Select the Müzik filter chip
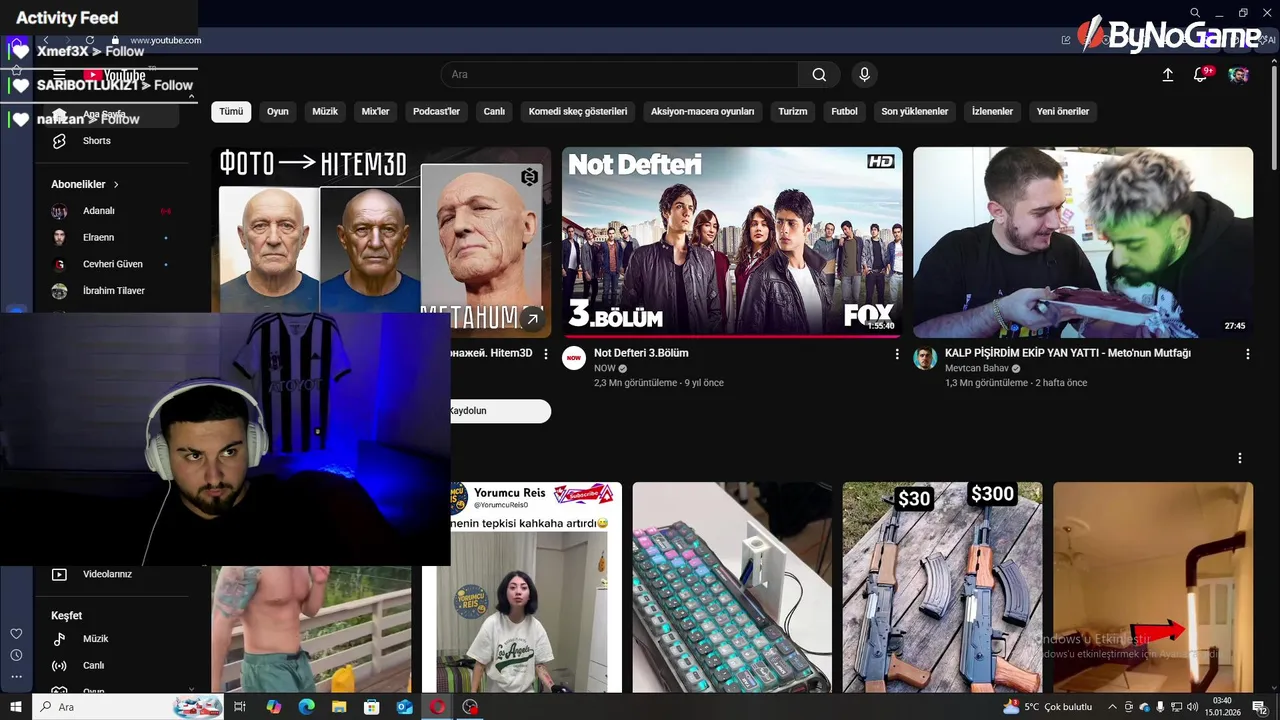Viewport: 1280px width, 720px height. (x=325, y=112)
